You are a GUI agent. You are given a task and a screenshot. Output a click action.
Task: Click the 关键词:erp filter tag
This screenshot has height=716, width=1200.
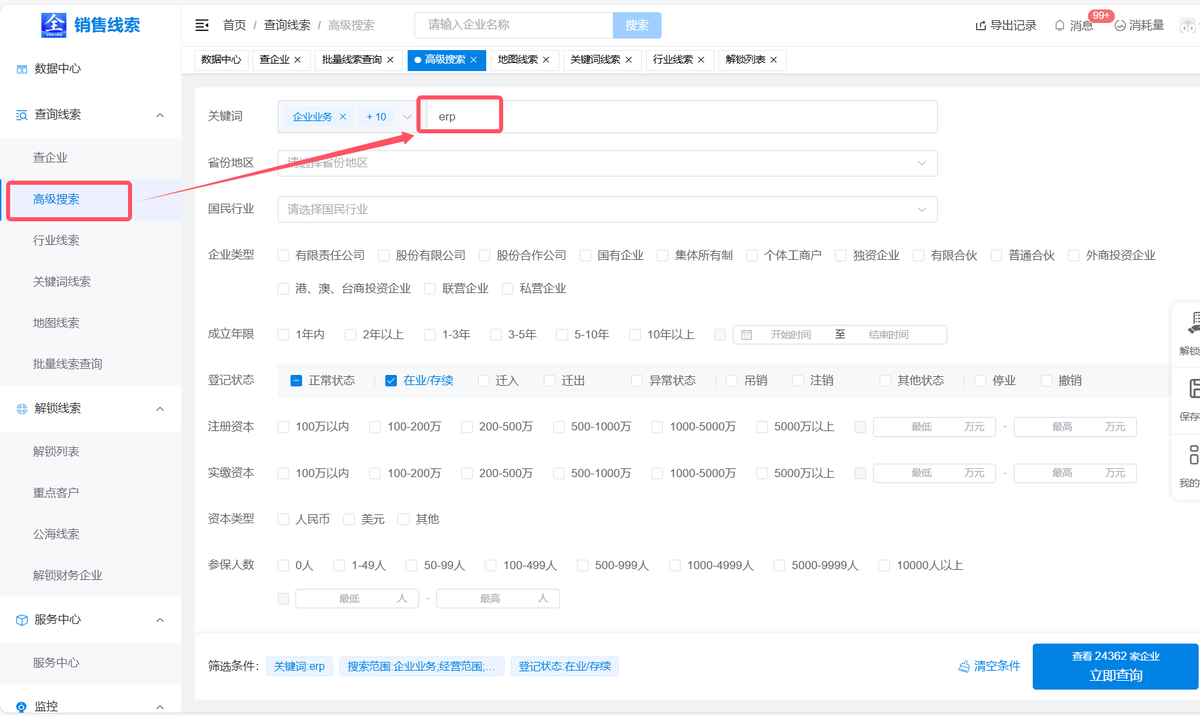[x=299, y=666]
